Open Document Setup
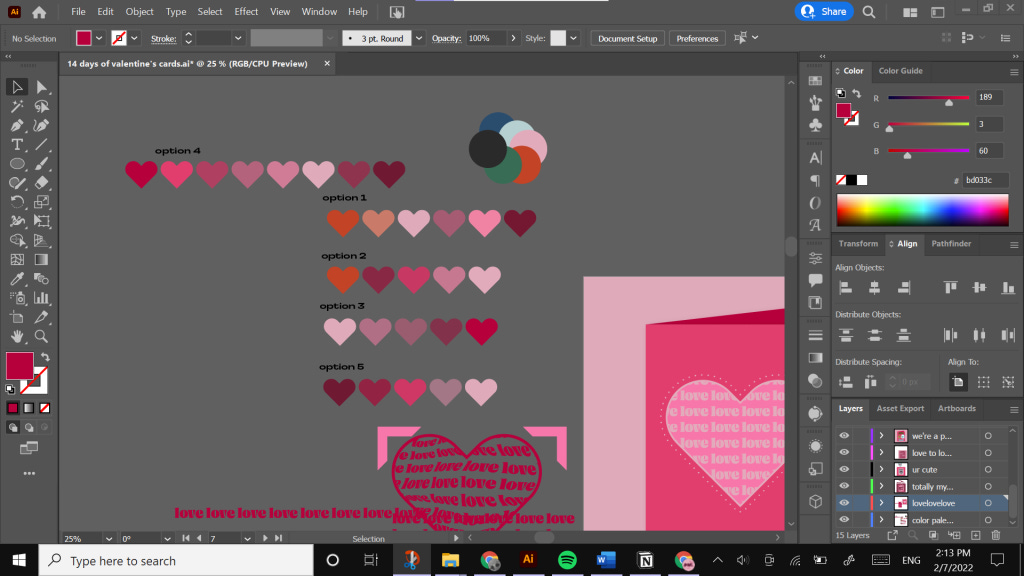 628,39
